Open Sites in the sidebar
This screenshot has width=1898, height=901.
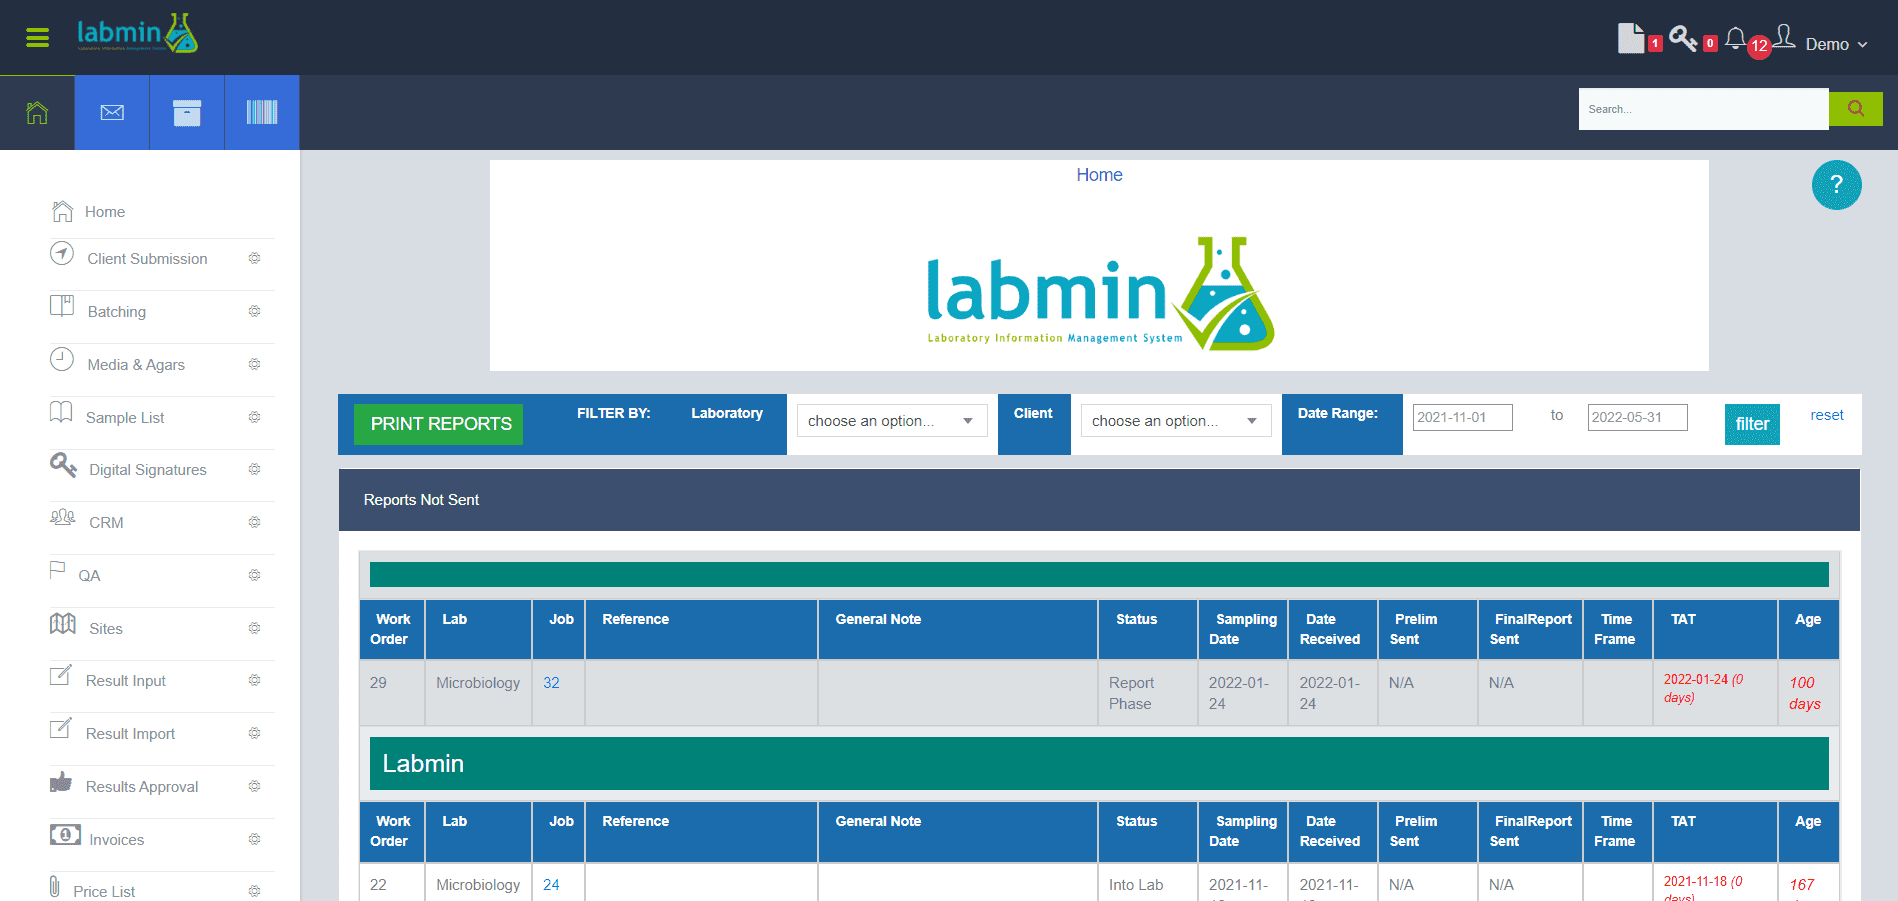[x=105, y=629]
